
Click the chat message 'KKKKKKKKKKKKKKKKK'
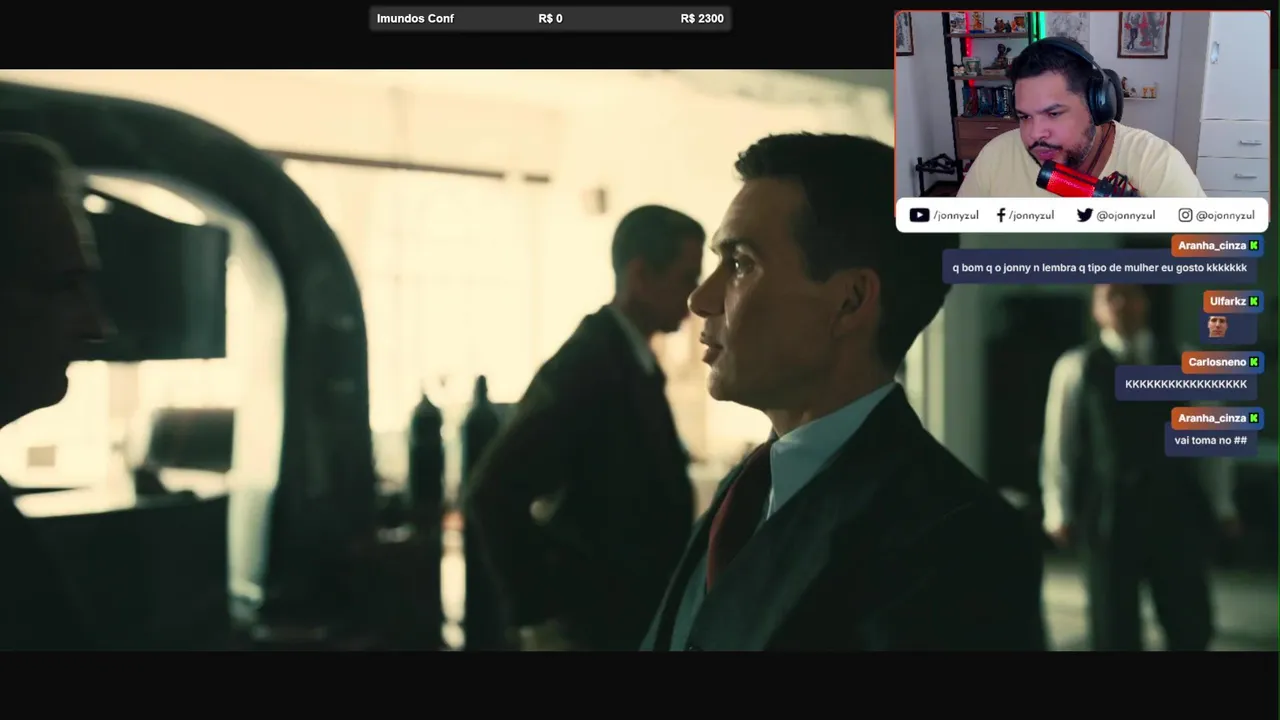tap(1186, 384)
